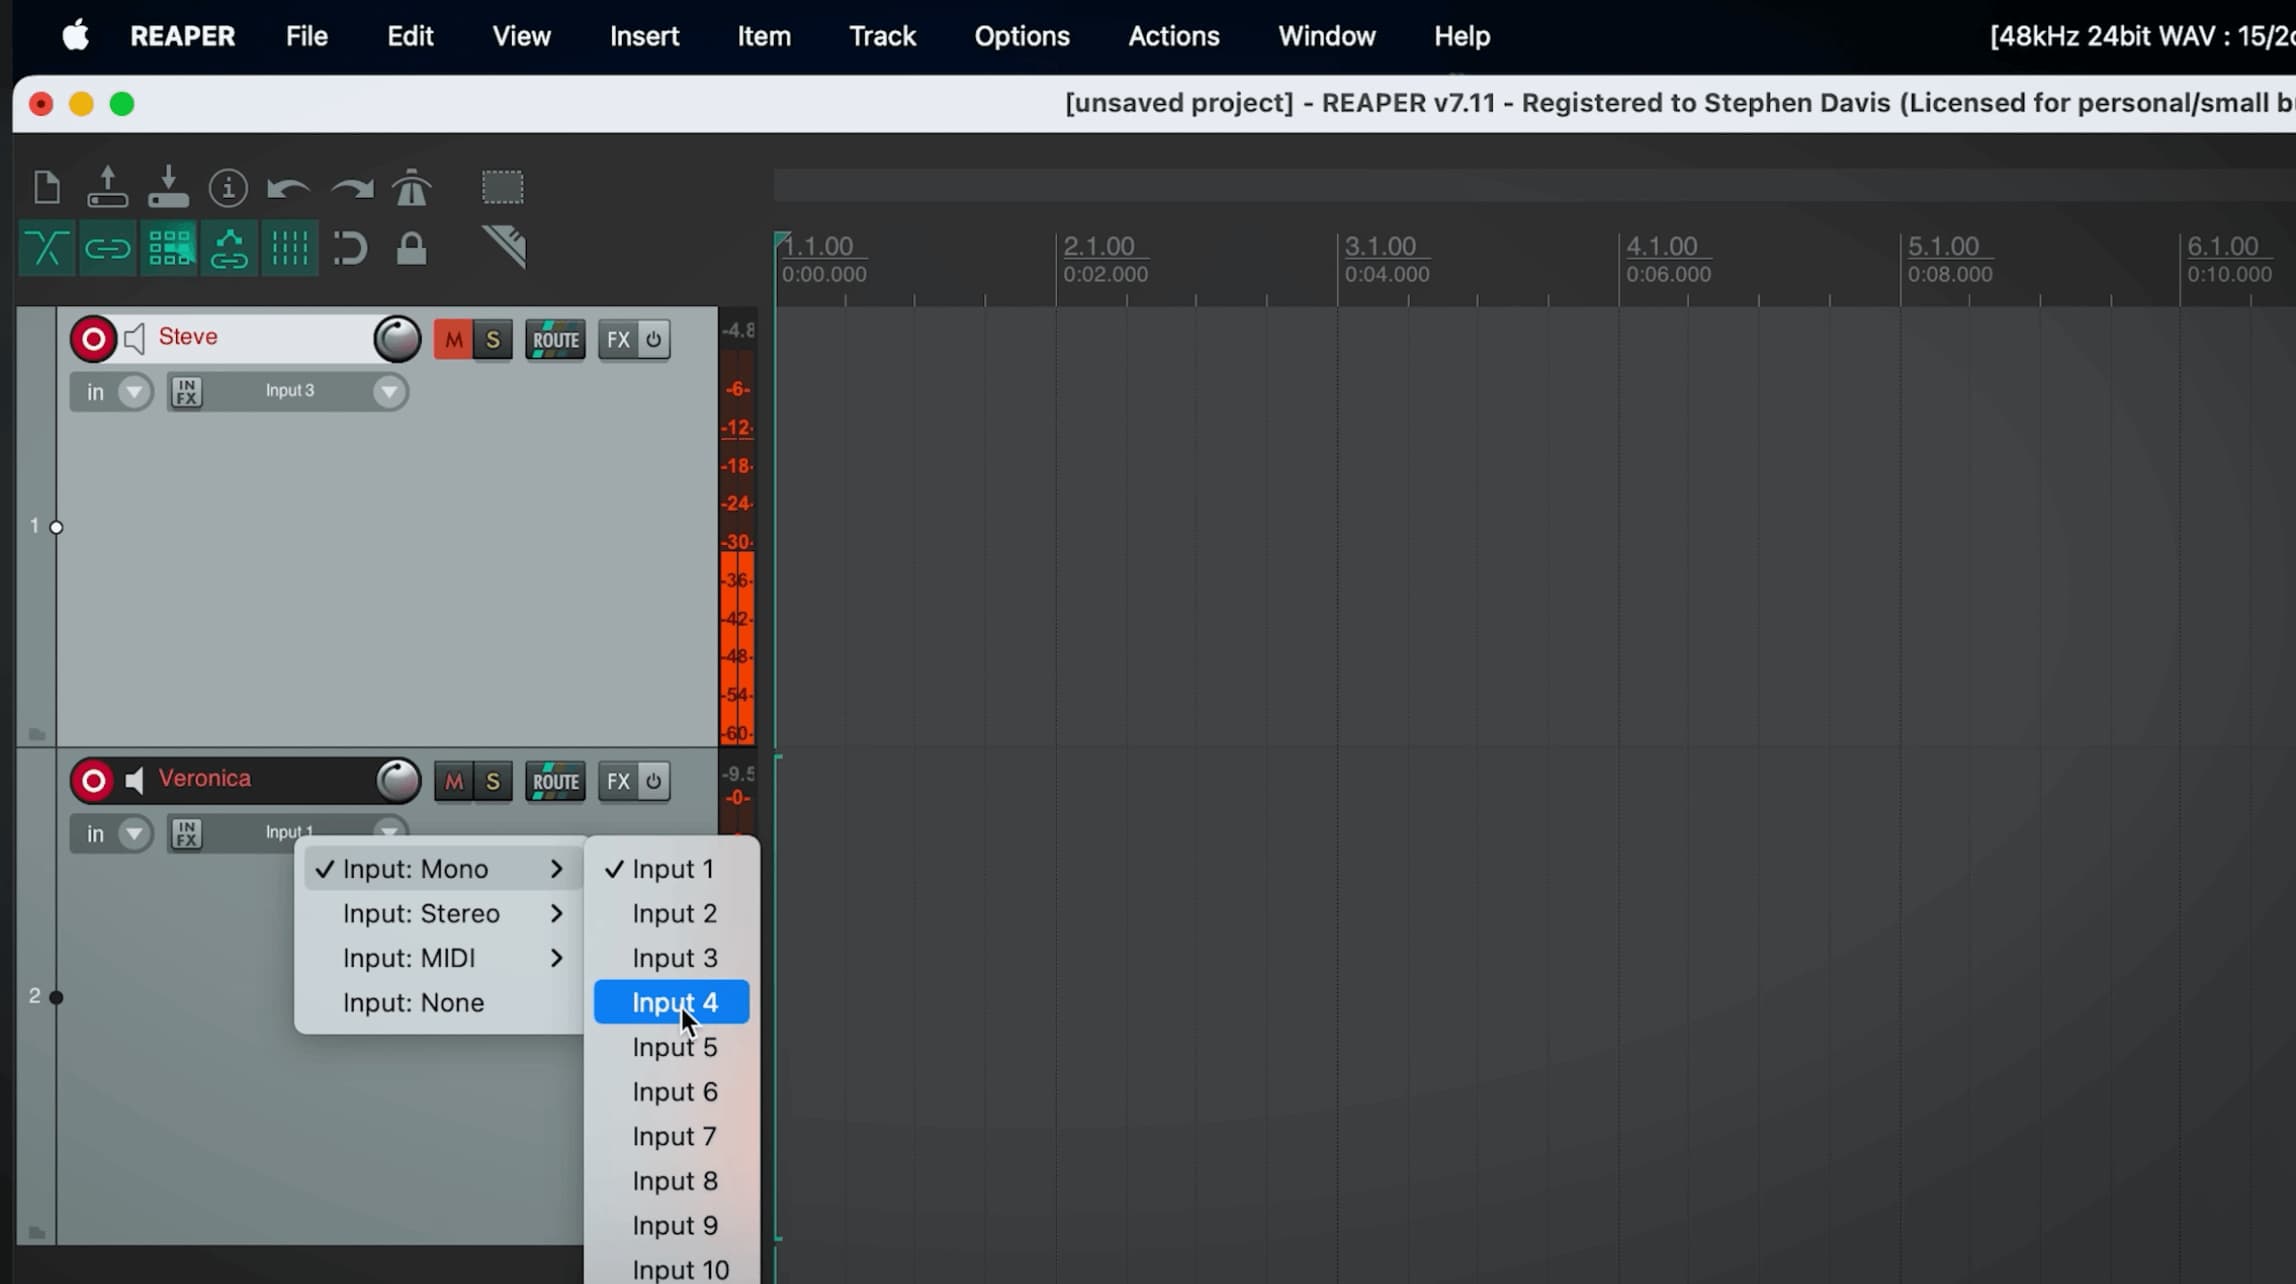
Task: Select Input 3 in the submenu
Action: pyautogui.click(x=672, y=958)
